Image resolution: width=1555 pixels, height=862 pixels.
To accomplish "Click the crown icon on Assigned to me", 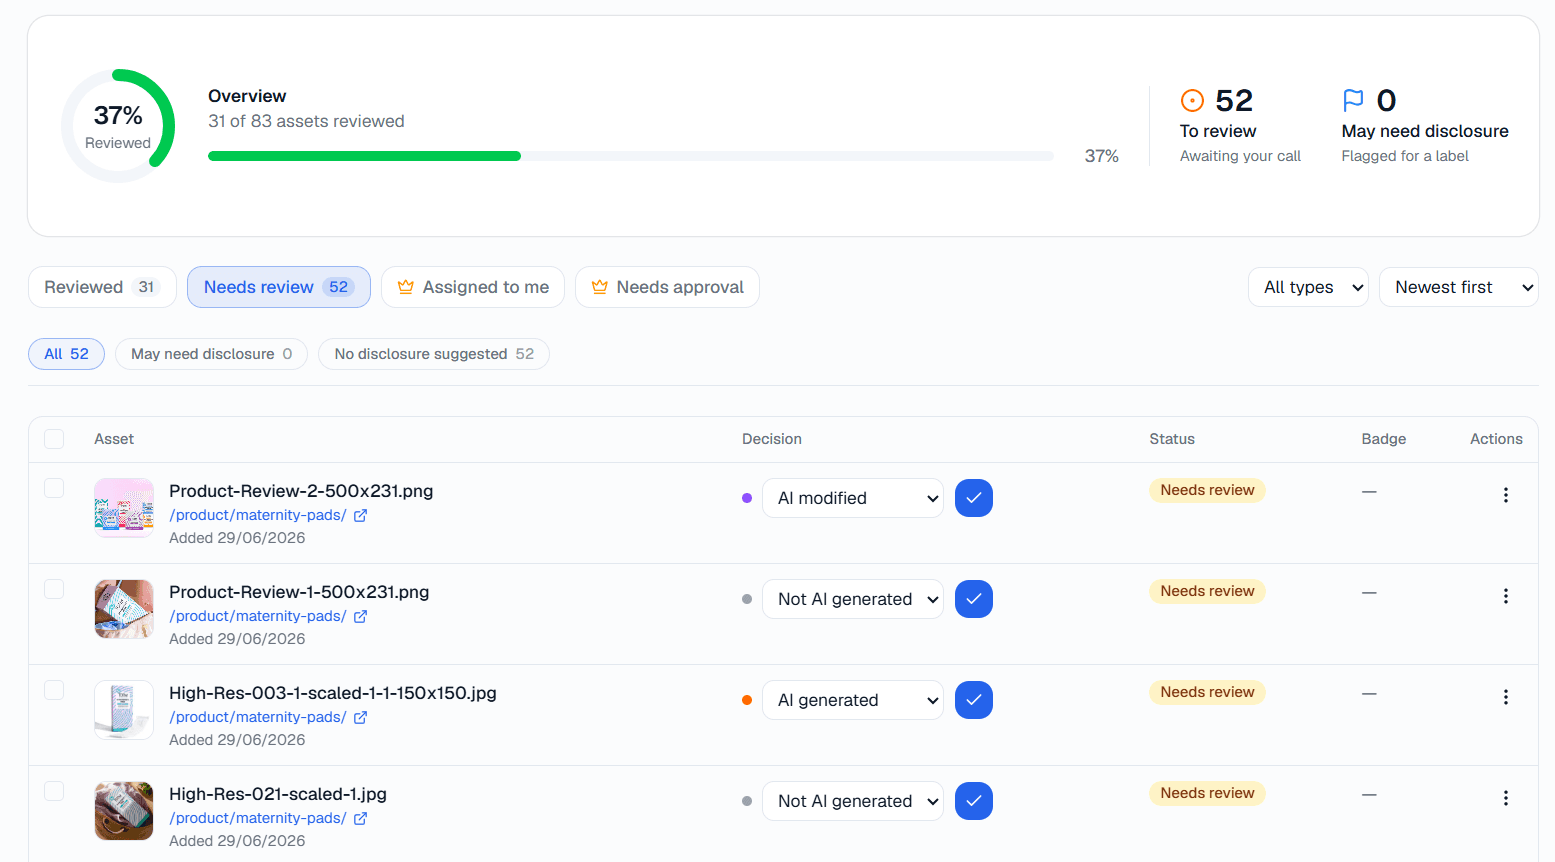I will click(405, 287).
